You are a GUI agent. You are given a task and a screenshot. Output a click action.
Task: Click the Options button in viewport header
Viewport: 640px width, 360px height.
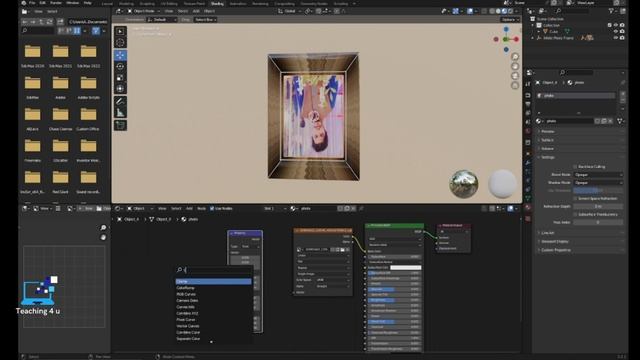point(510,20)
